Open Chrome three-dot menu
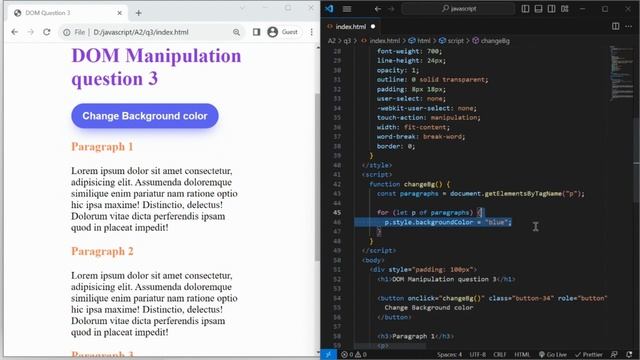This screenshot has width=640, height=360. tap(312, 32)
